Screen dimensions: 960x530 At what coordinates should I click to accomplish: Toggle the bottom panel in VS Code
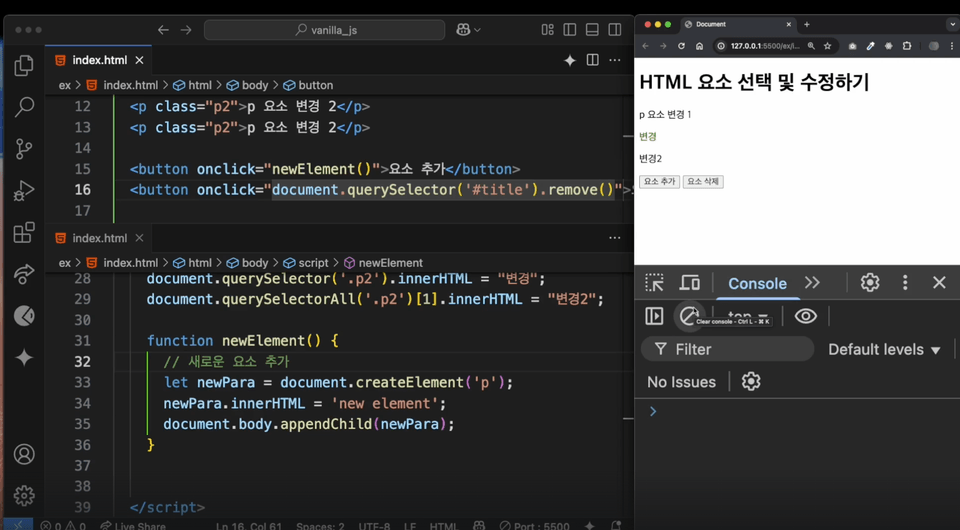[592, 29]
